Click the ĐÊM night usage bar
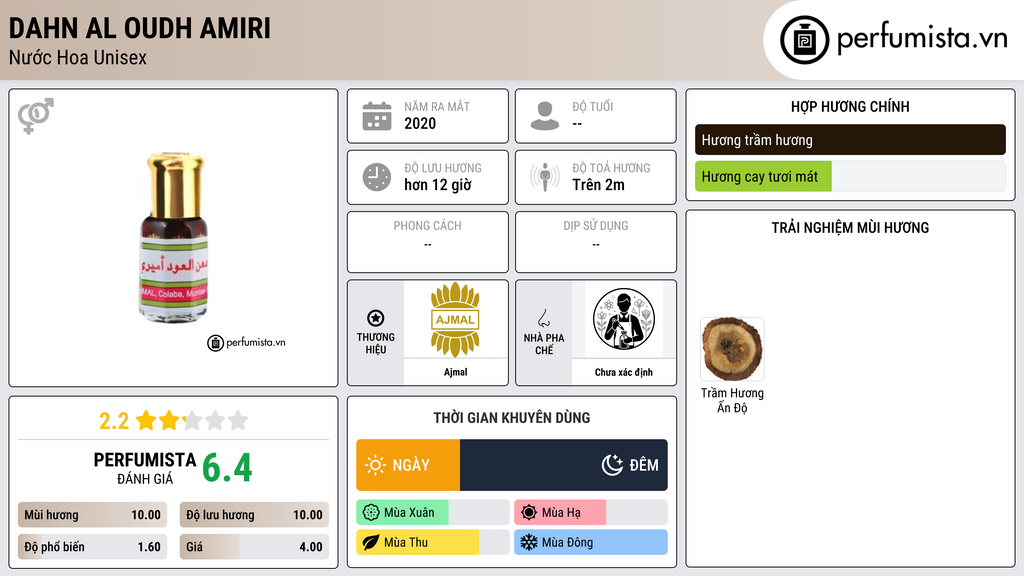 point(564,465)
